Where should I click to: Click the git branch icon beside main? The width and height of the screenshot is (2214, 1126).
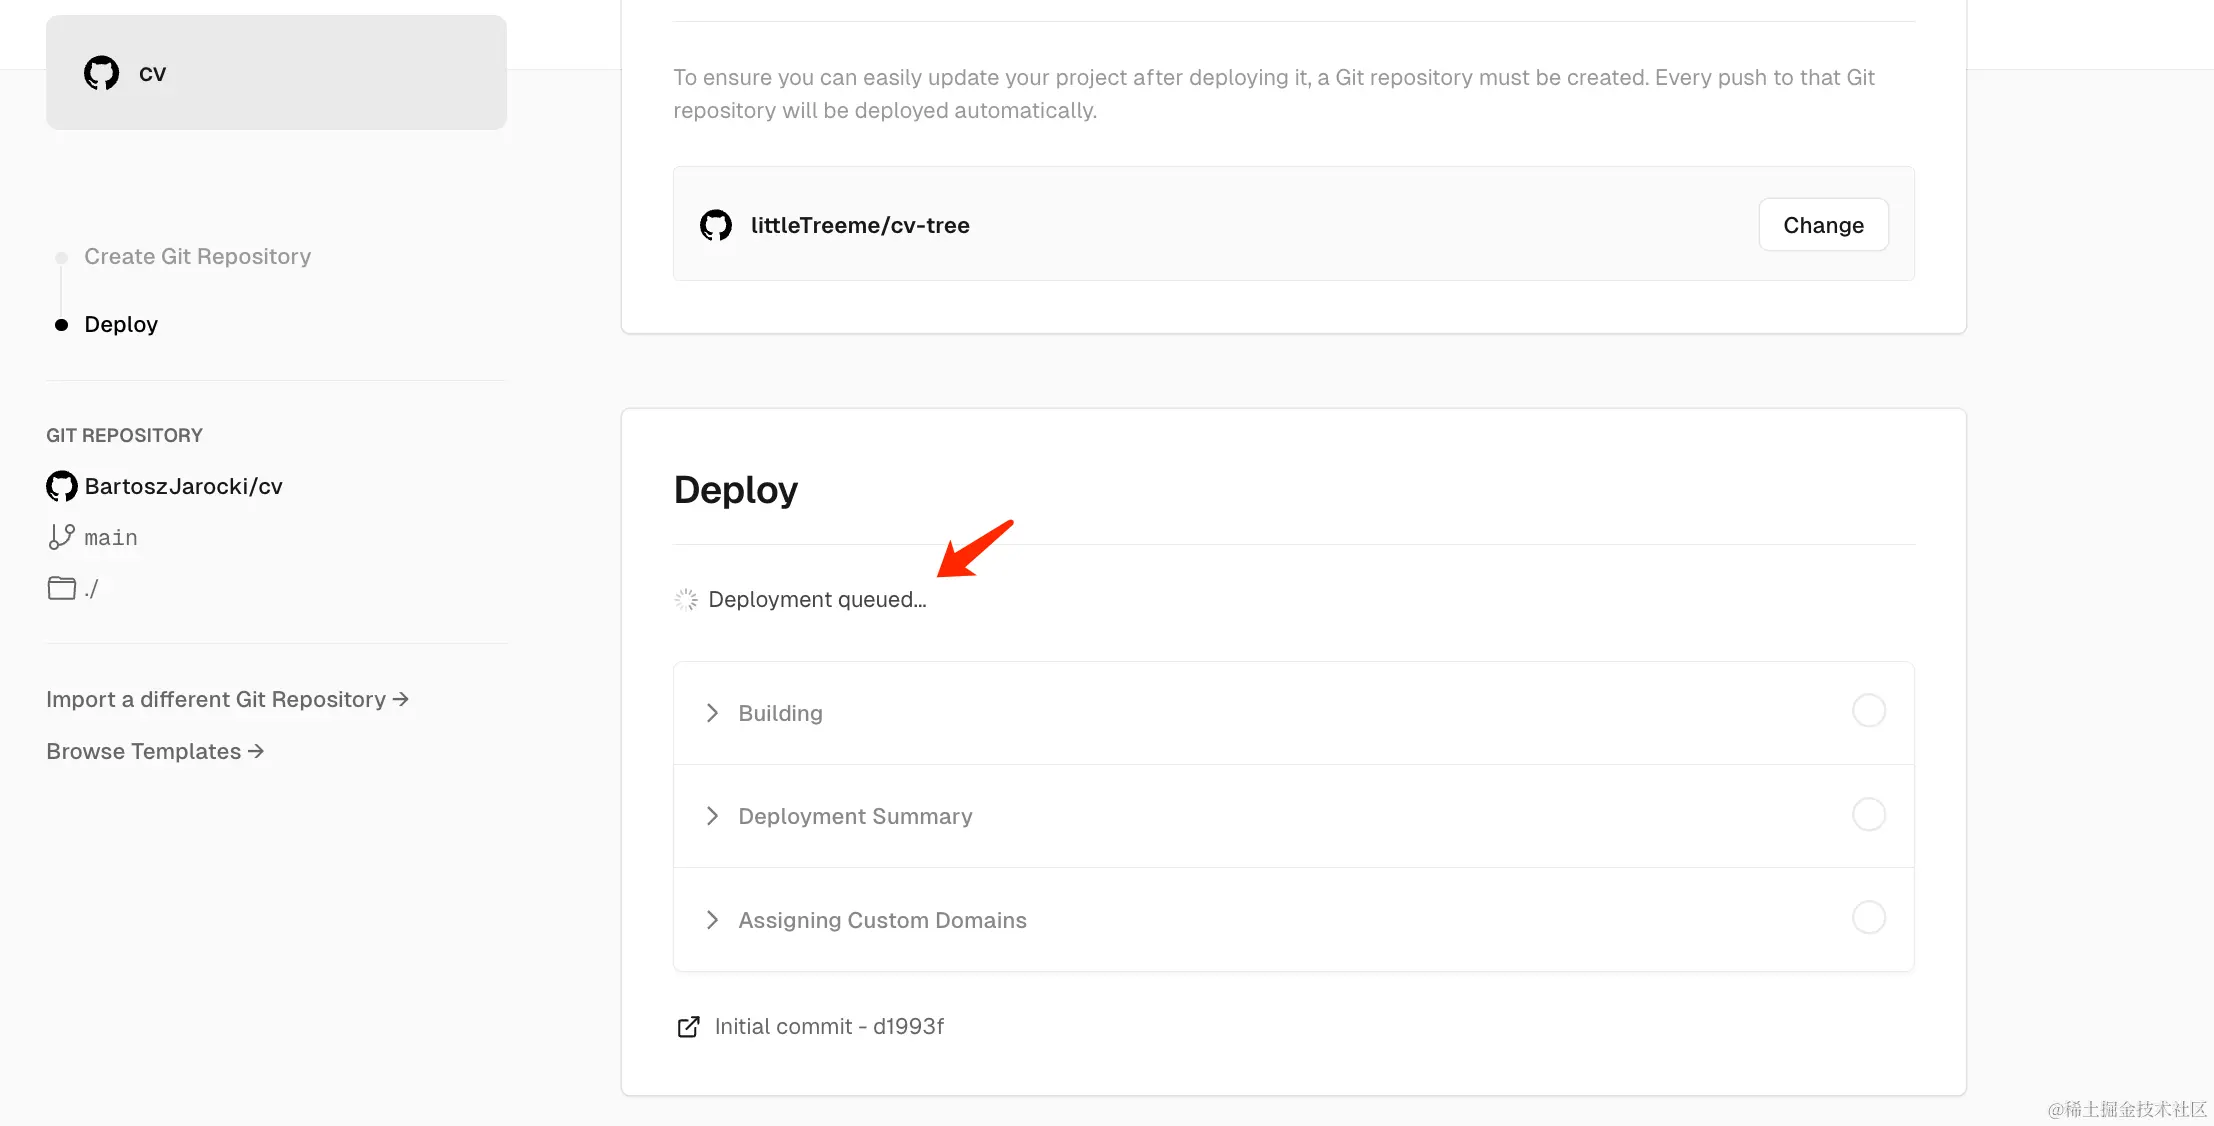tap(61, 537)
